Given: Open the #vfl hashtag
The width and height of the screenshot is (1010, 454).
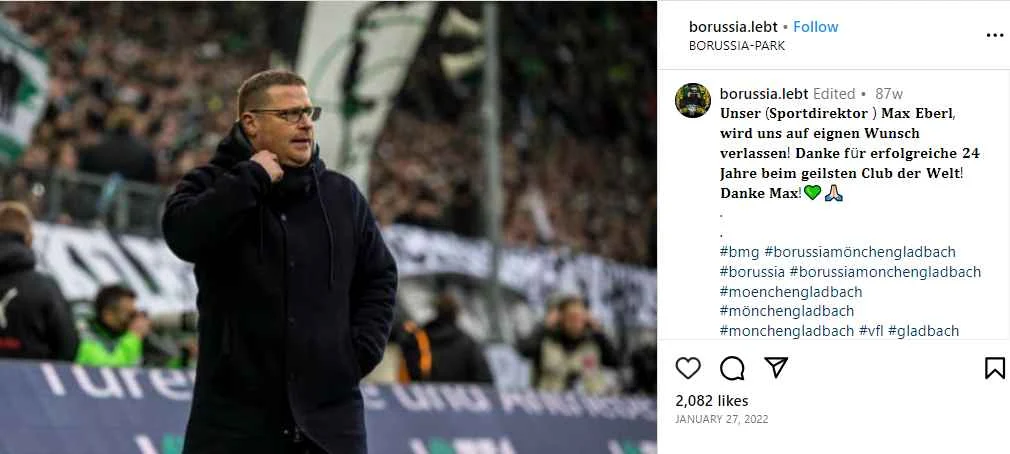Looking at the screenshot, I should pyautogui.click(x=871, y=331).
